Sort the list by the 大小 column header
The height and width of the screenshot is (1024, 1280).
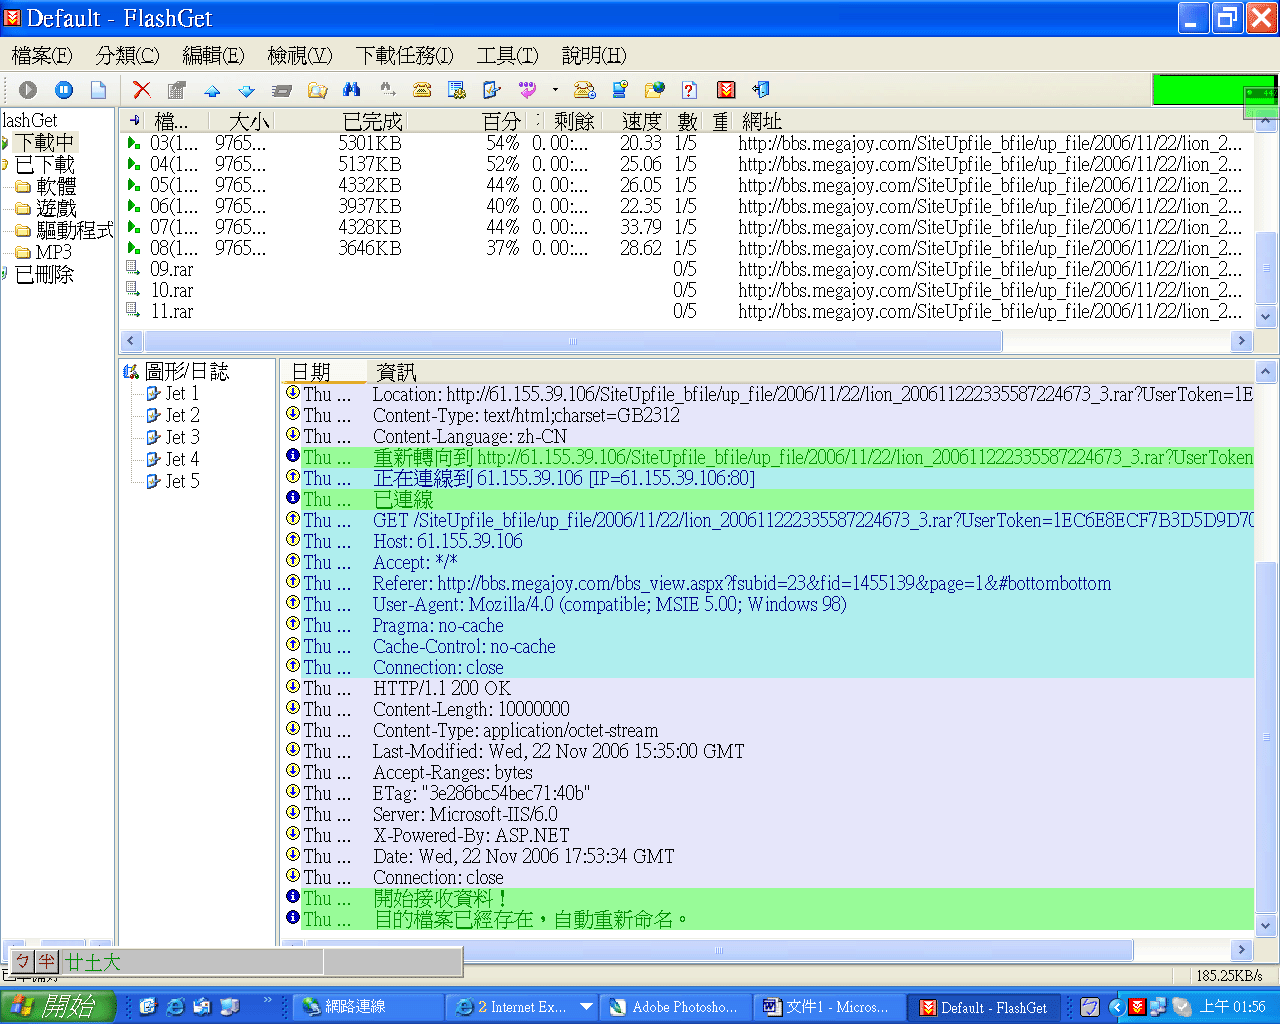click(240, 121)
